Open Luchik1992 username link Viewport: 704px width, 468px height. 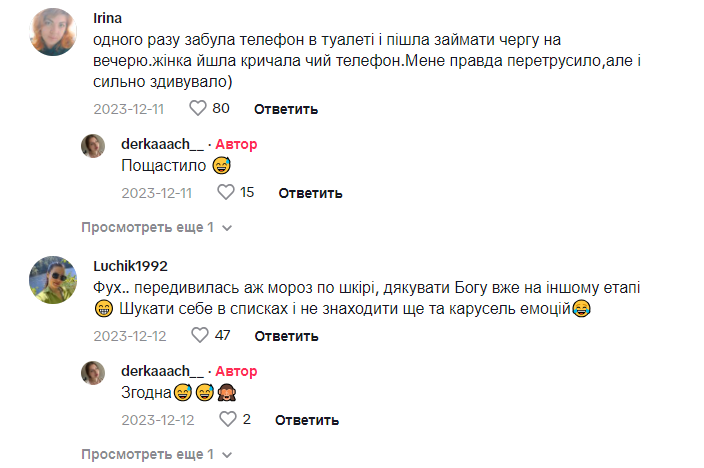tap(130, 266)
